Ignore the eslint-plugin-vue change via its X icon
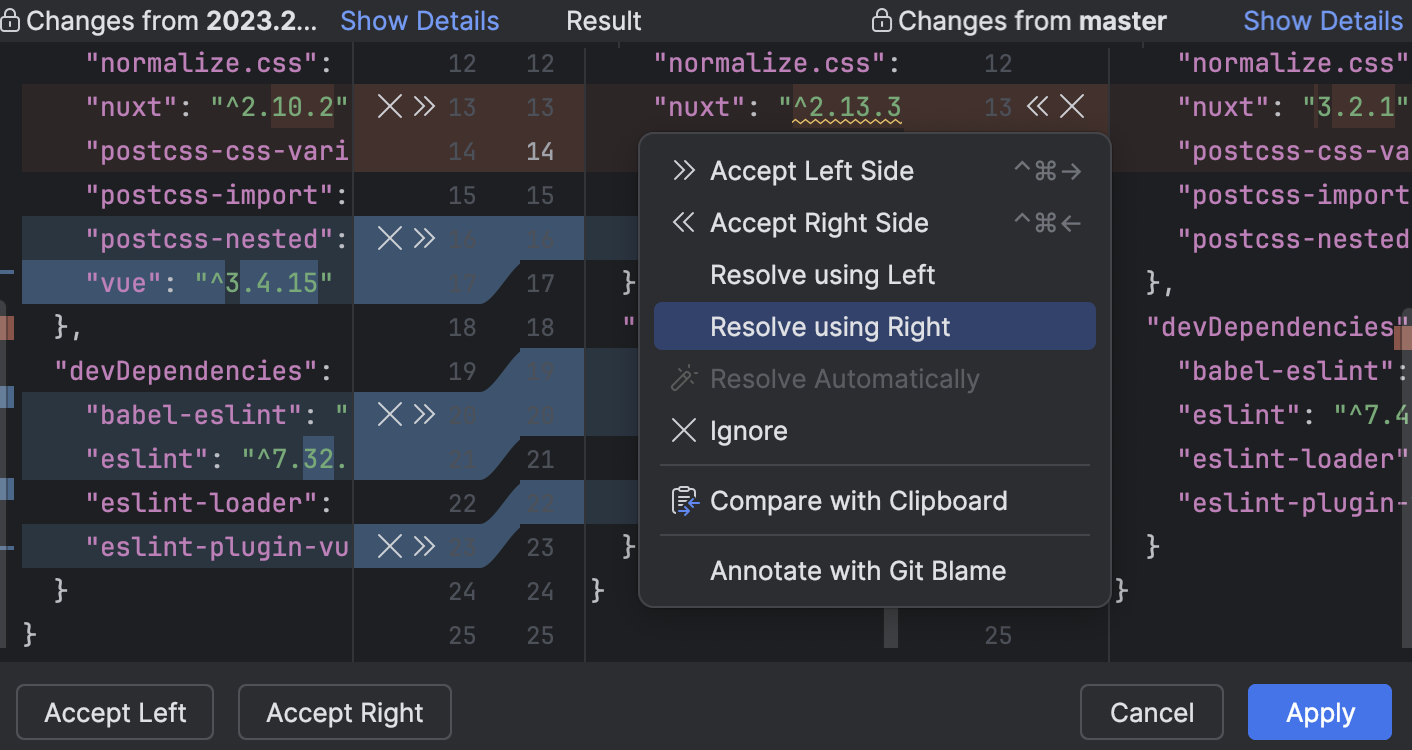 click(389, 546)
